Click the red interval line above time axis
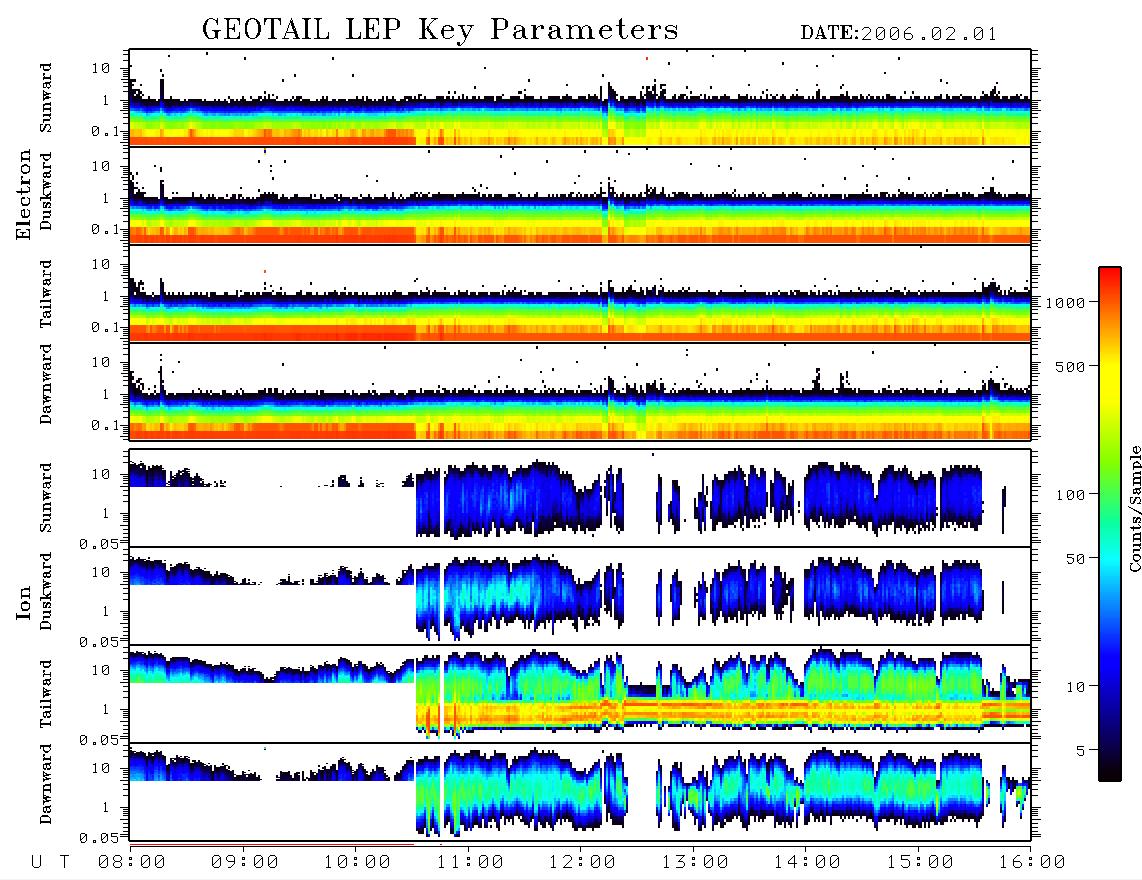Screen dimensions: 1142x880 [x=272, y=845]
